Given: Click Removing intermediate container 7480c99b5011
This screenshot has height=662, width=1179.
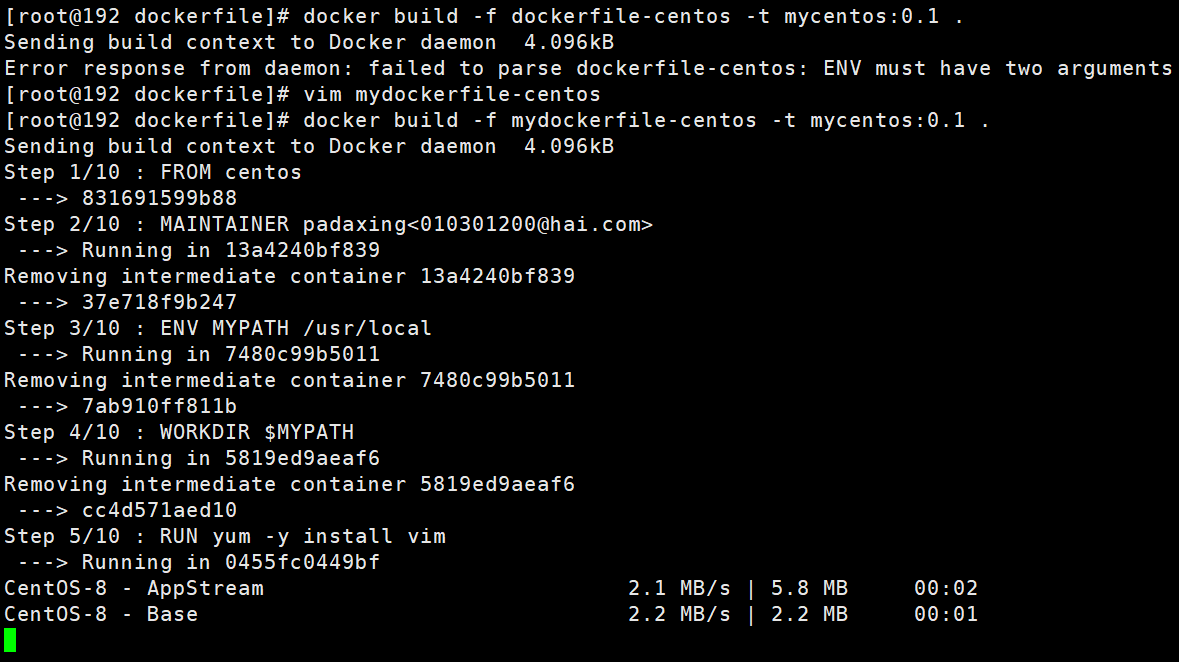Looking at the screenshot, I should pyautogui.click(x=289, y=381).
